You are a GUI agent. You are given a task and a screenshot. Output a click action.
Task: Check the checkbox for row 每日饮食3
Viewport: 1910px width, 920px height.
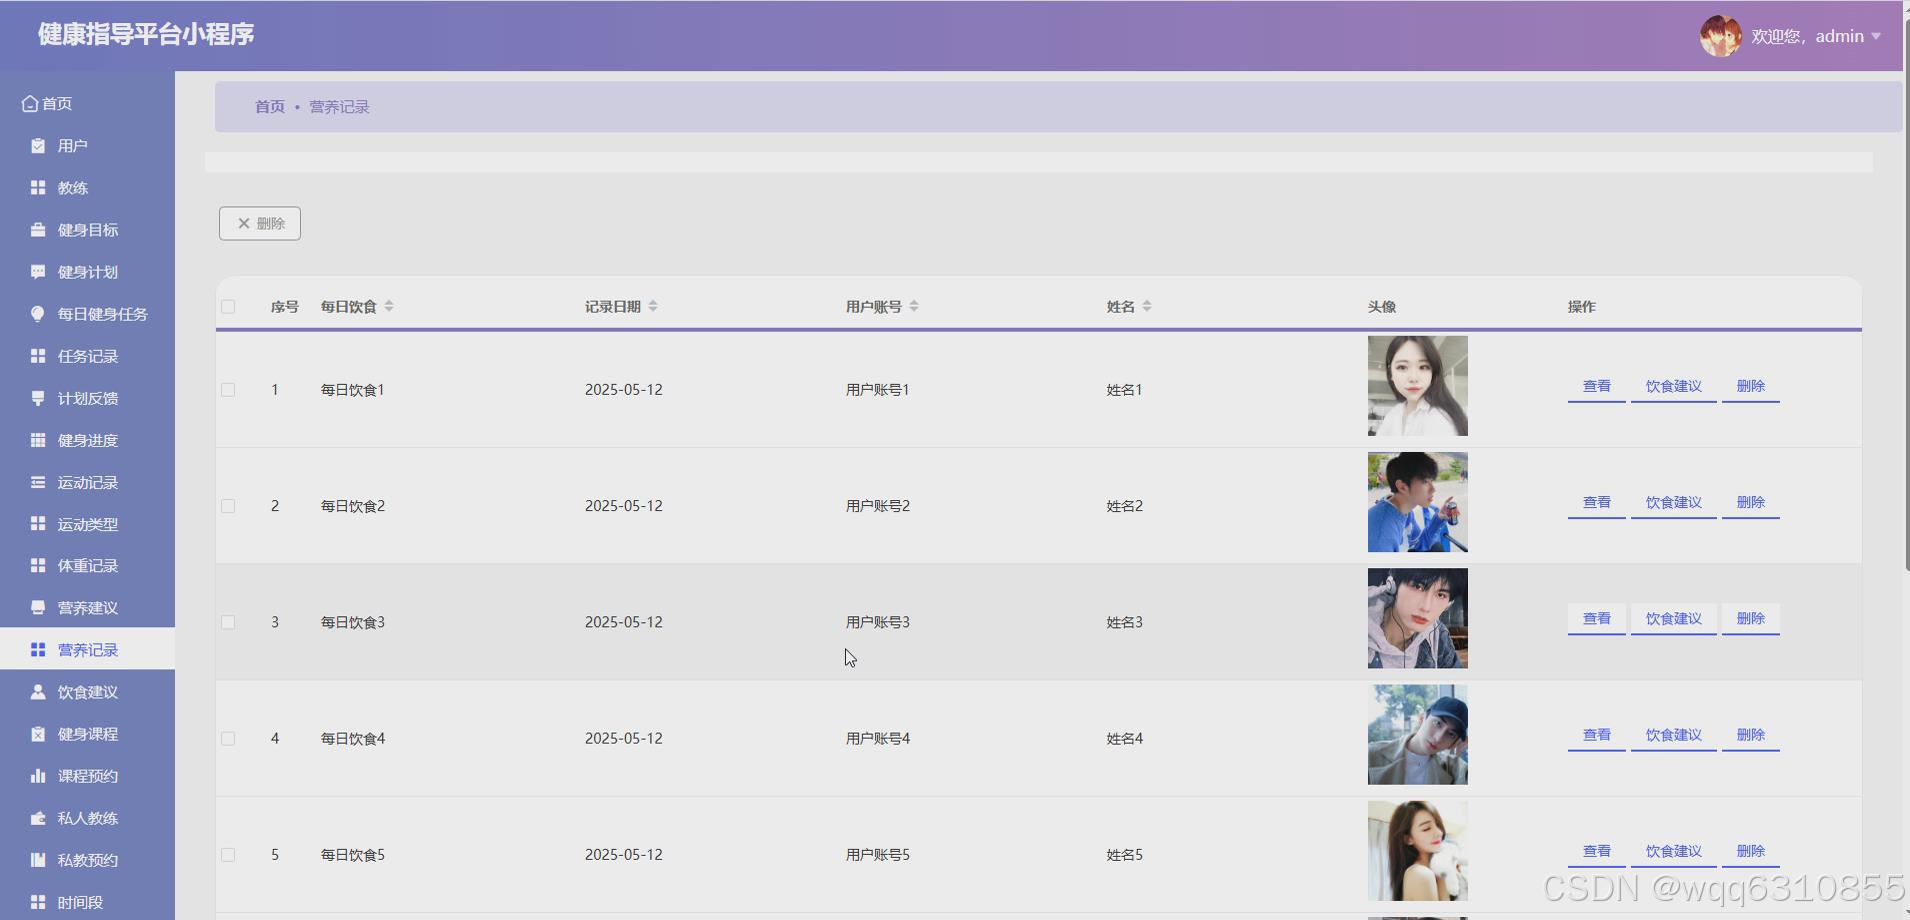pos(228,622)
